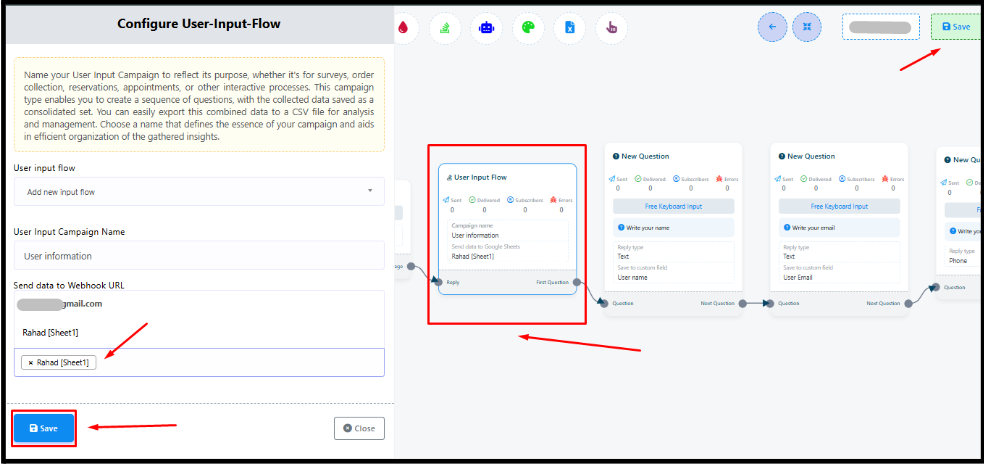Select the blue robot icon
This screenshot has height=465, width=984.
point(487,28)
